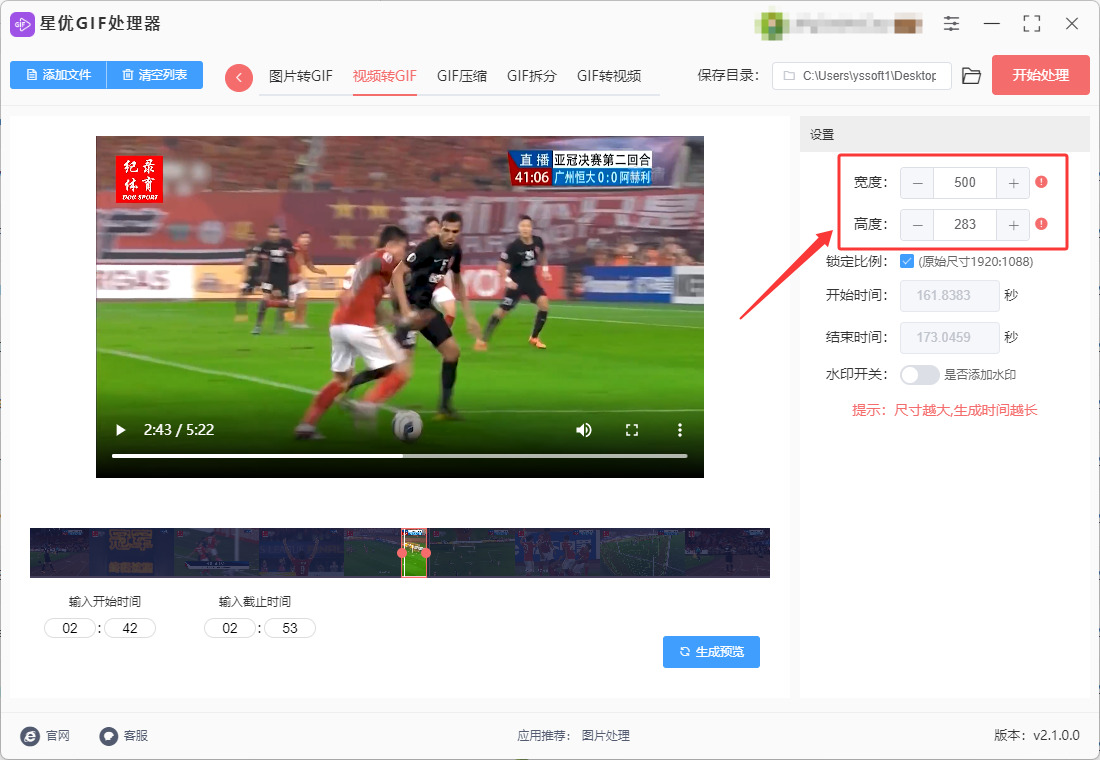Play the video with the play button
Viewport: 1100px width, 760px height.
tap(121, 429)
